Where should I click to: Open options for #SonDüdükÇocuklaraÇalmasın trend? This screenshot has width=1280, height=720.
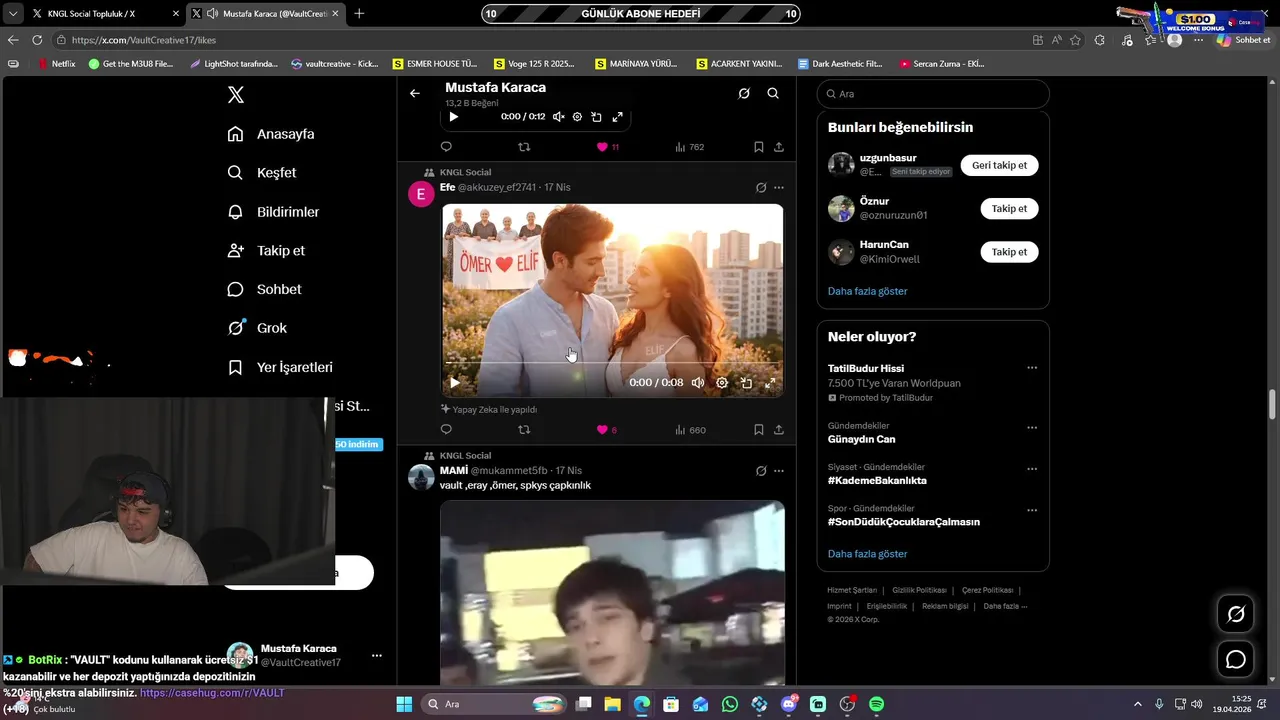pyautogui.click(x=1031, y=510)
